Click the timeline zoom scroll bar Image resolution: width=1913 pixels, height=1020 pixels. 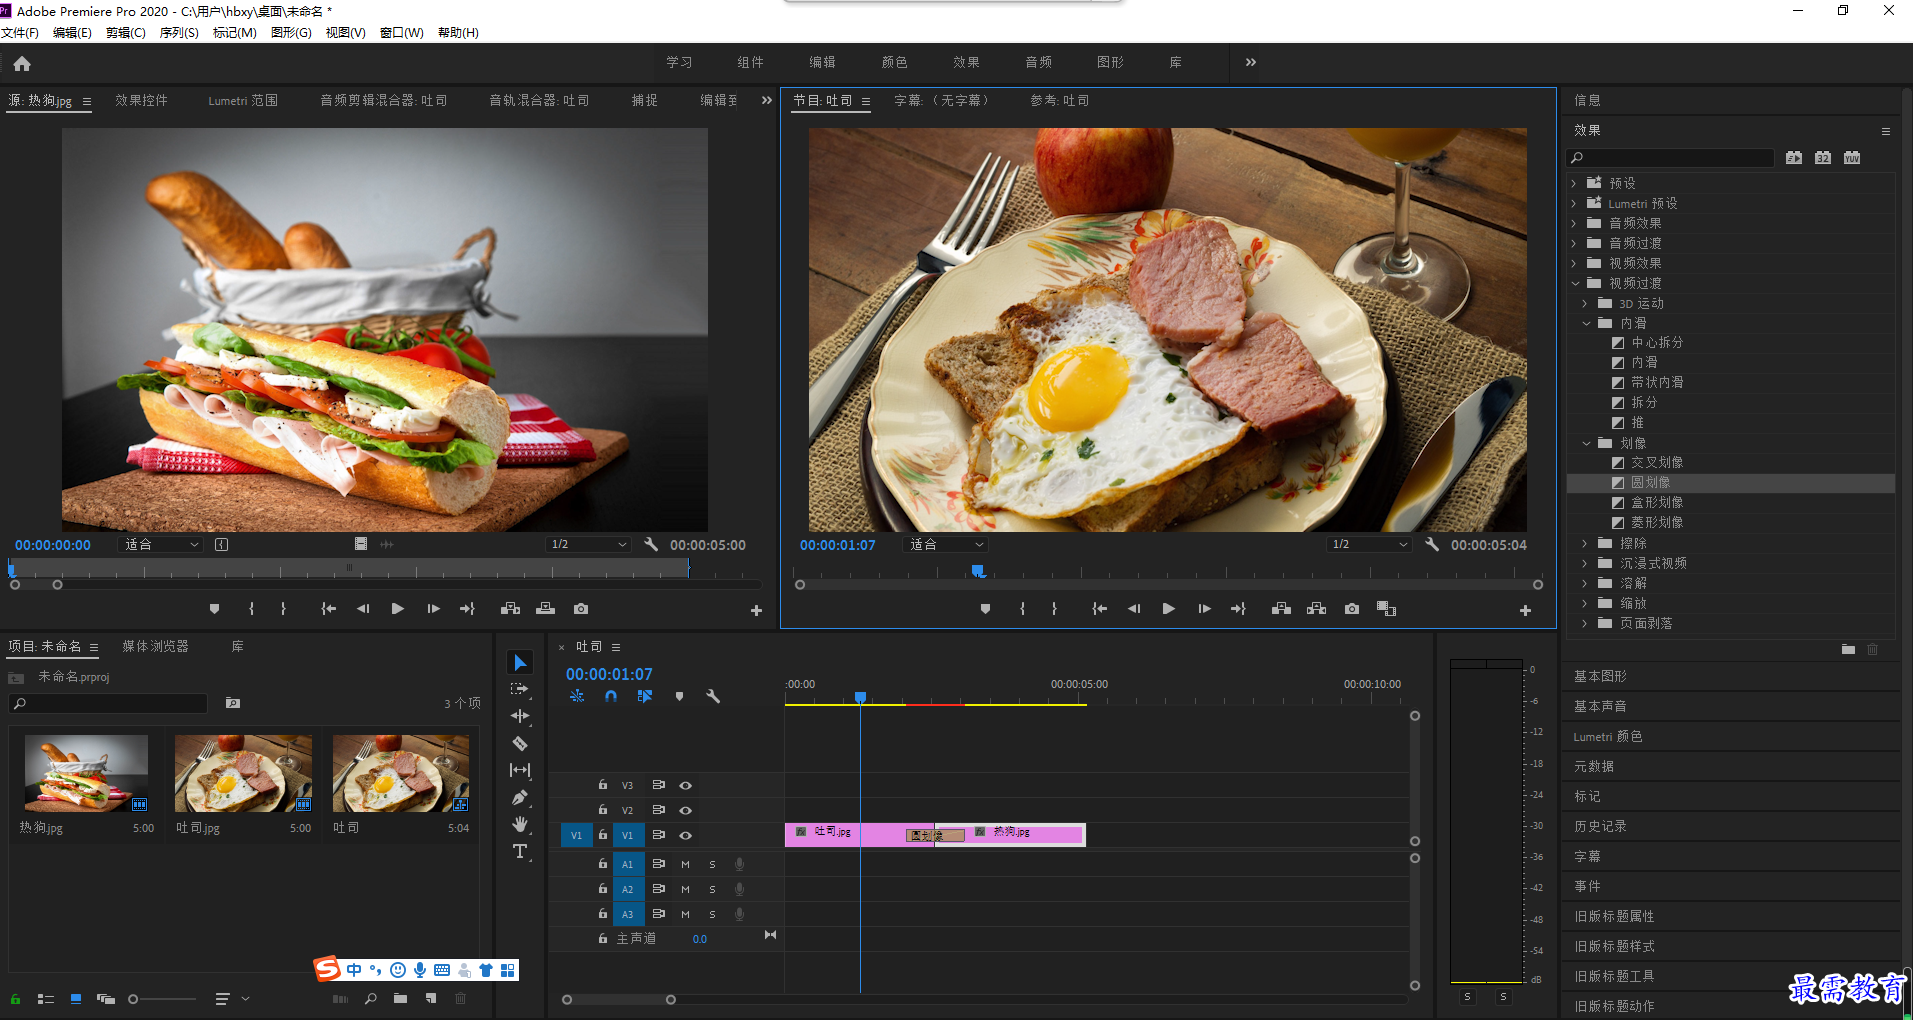(619, 1000)
